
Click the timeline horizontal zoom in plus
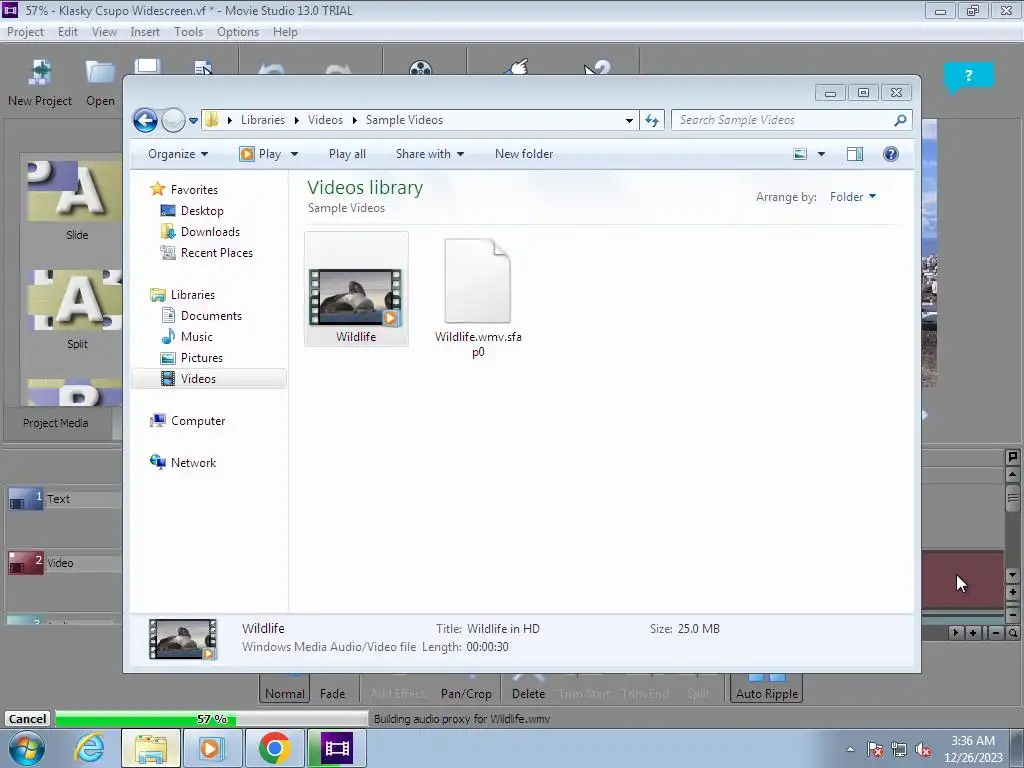pos(973,633)
